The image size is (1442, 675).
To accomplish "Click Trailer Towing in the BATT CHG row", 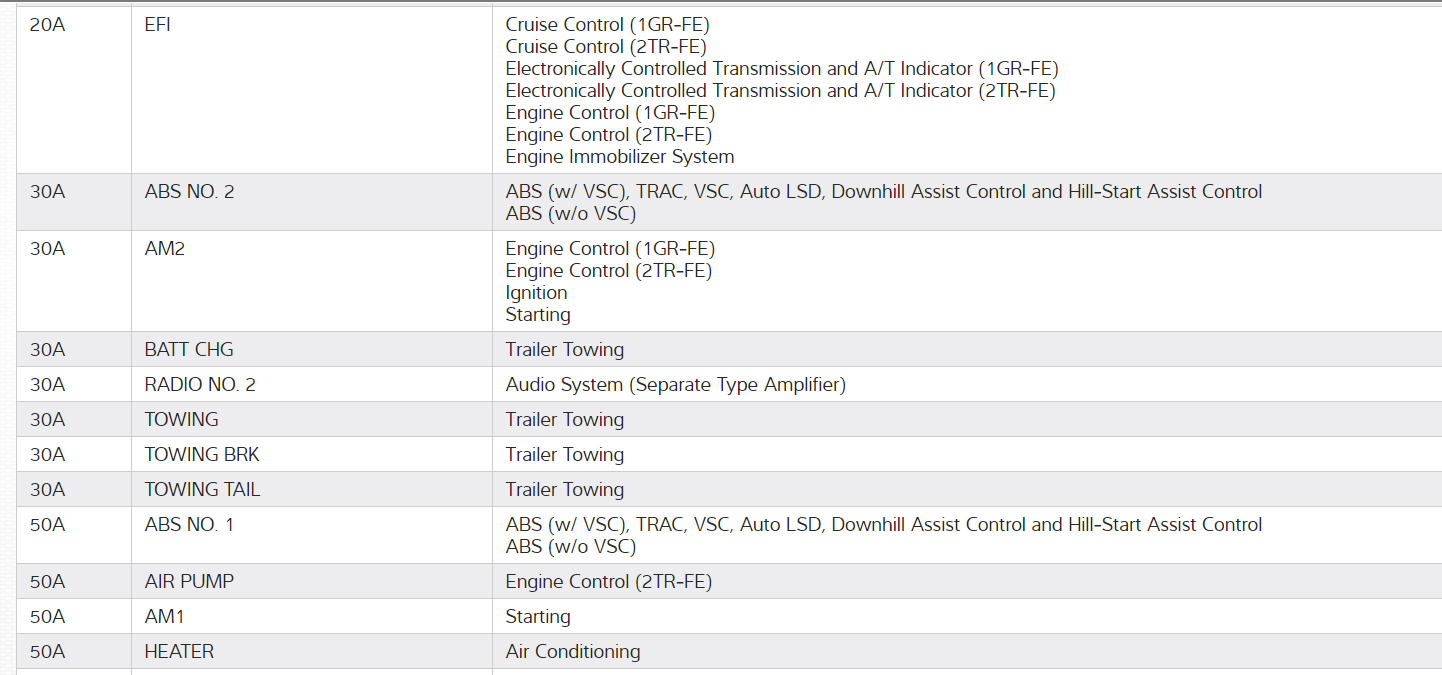I will [x=564, y=349].
